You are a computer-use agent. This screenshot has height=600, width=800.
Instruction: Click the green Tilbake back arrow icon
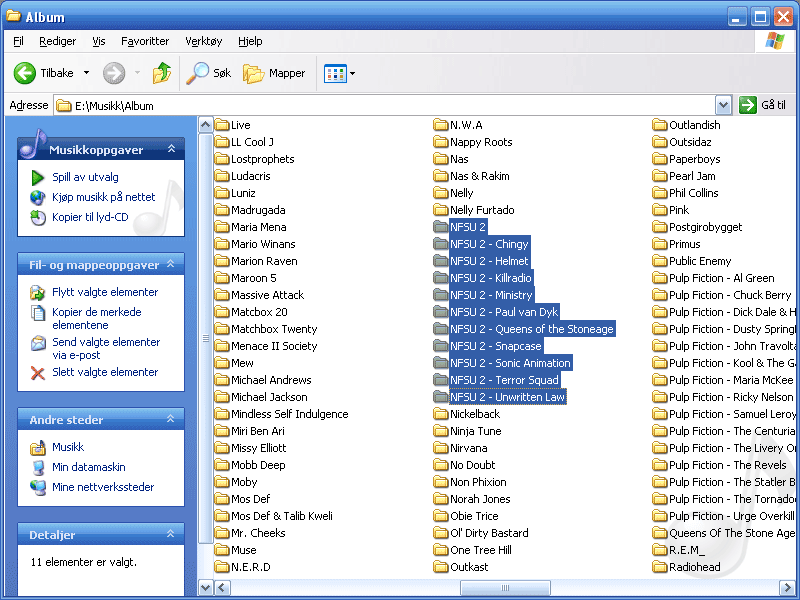click(24, 73)
